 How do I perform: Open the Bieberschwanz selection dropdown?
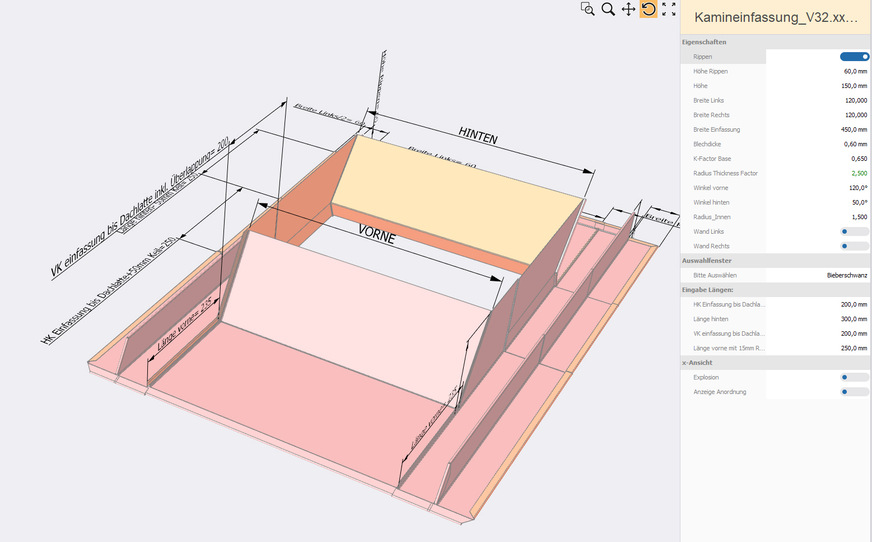[846, 274]
